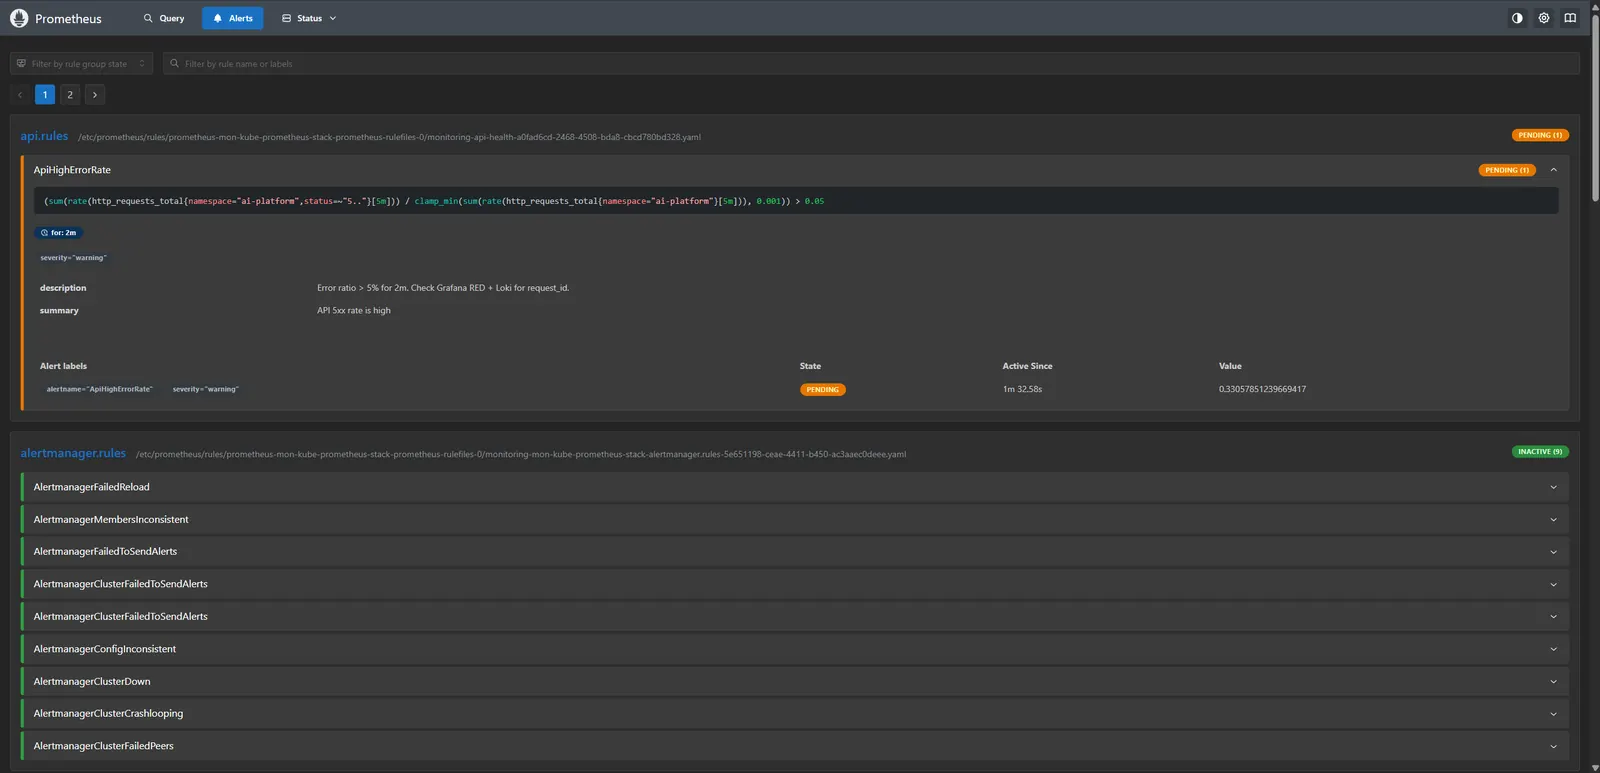The width and height of the screenshot is (1600, 773).
Task: Open the documentation book icon
Action: coord(1570,18)
